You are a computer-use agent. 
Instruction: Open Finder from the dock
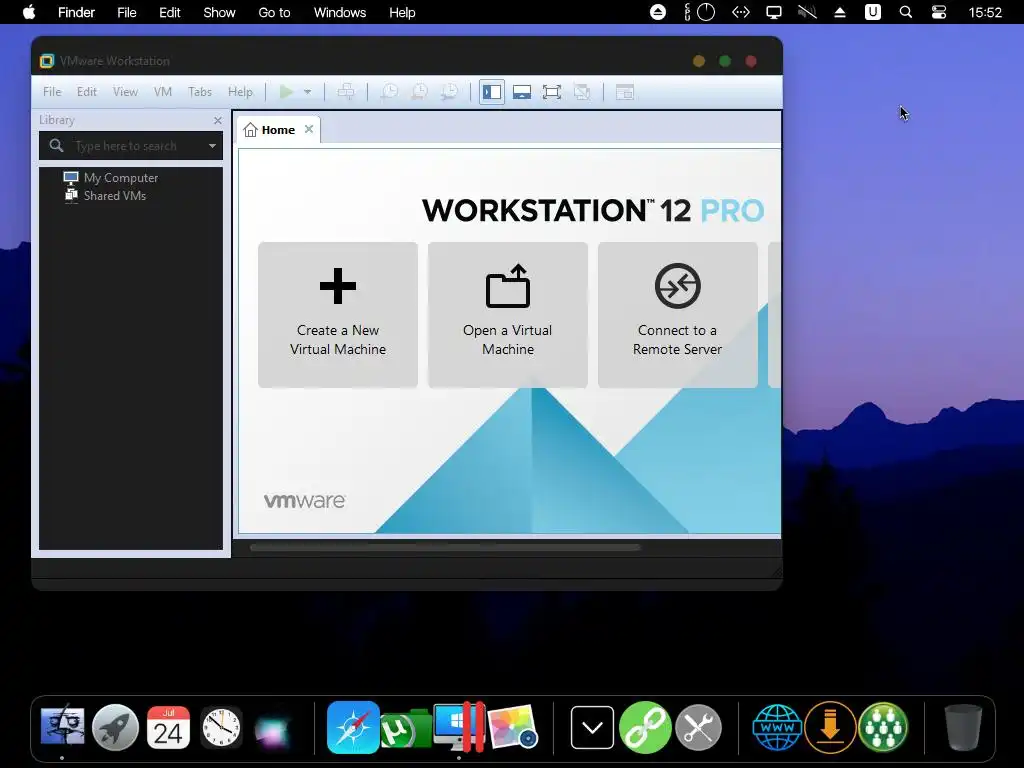tap(62, 726)
